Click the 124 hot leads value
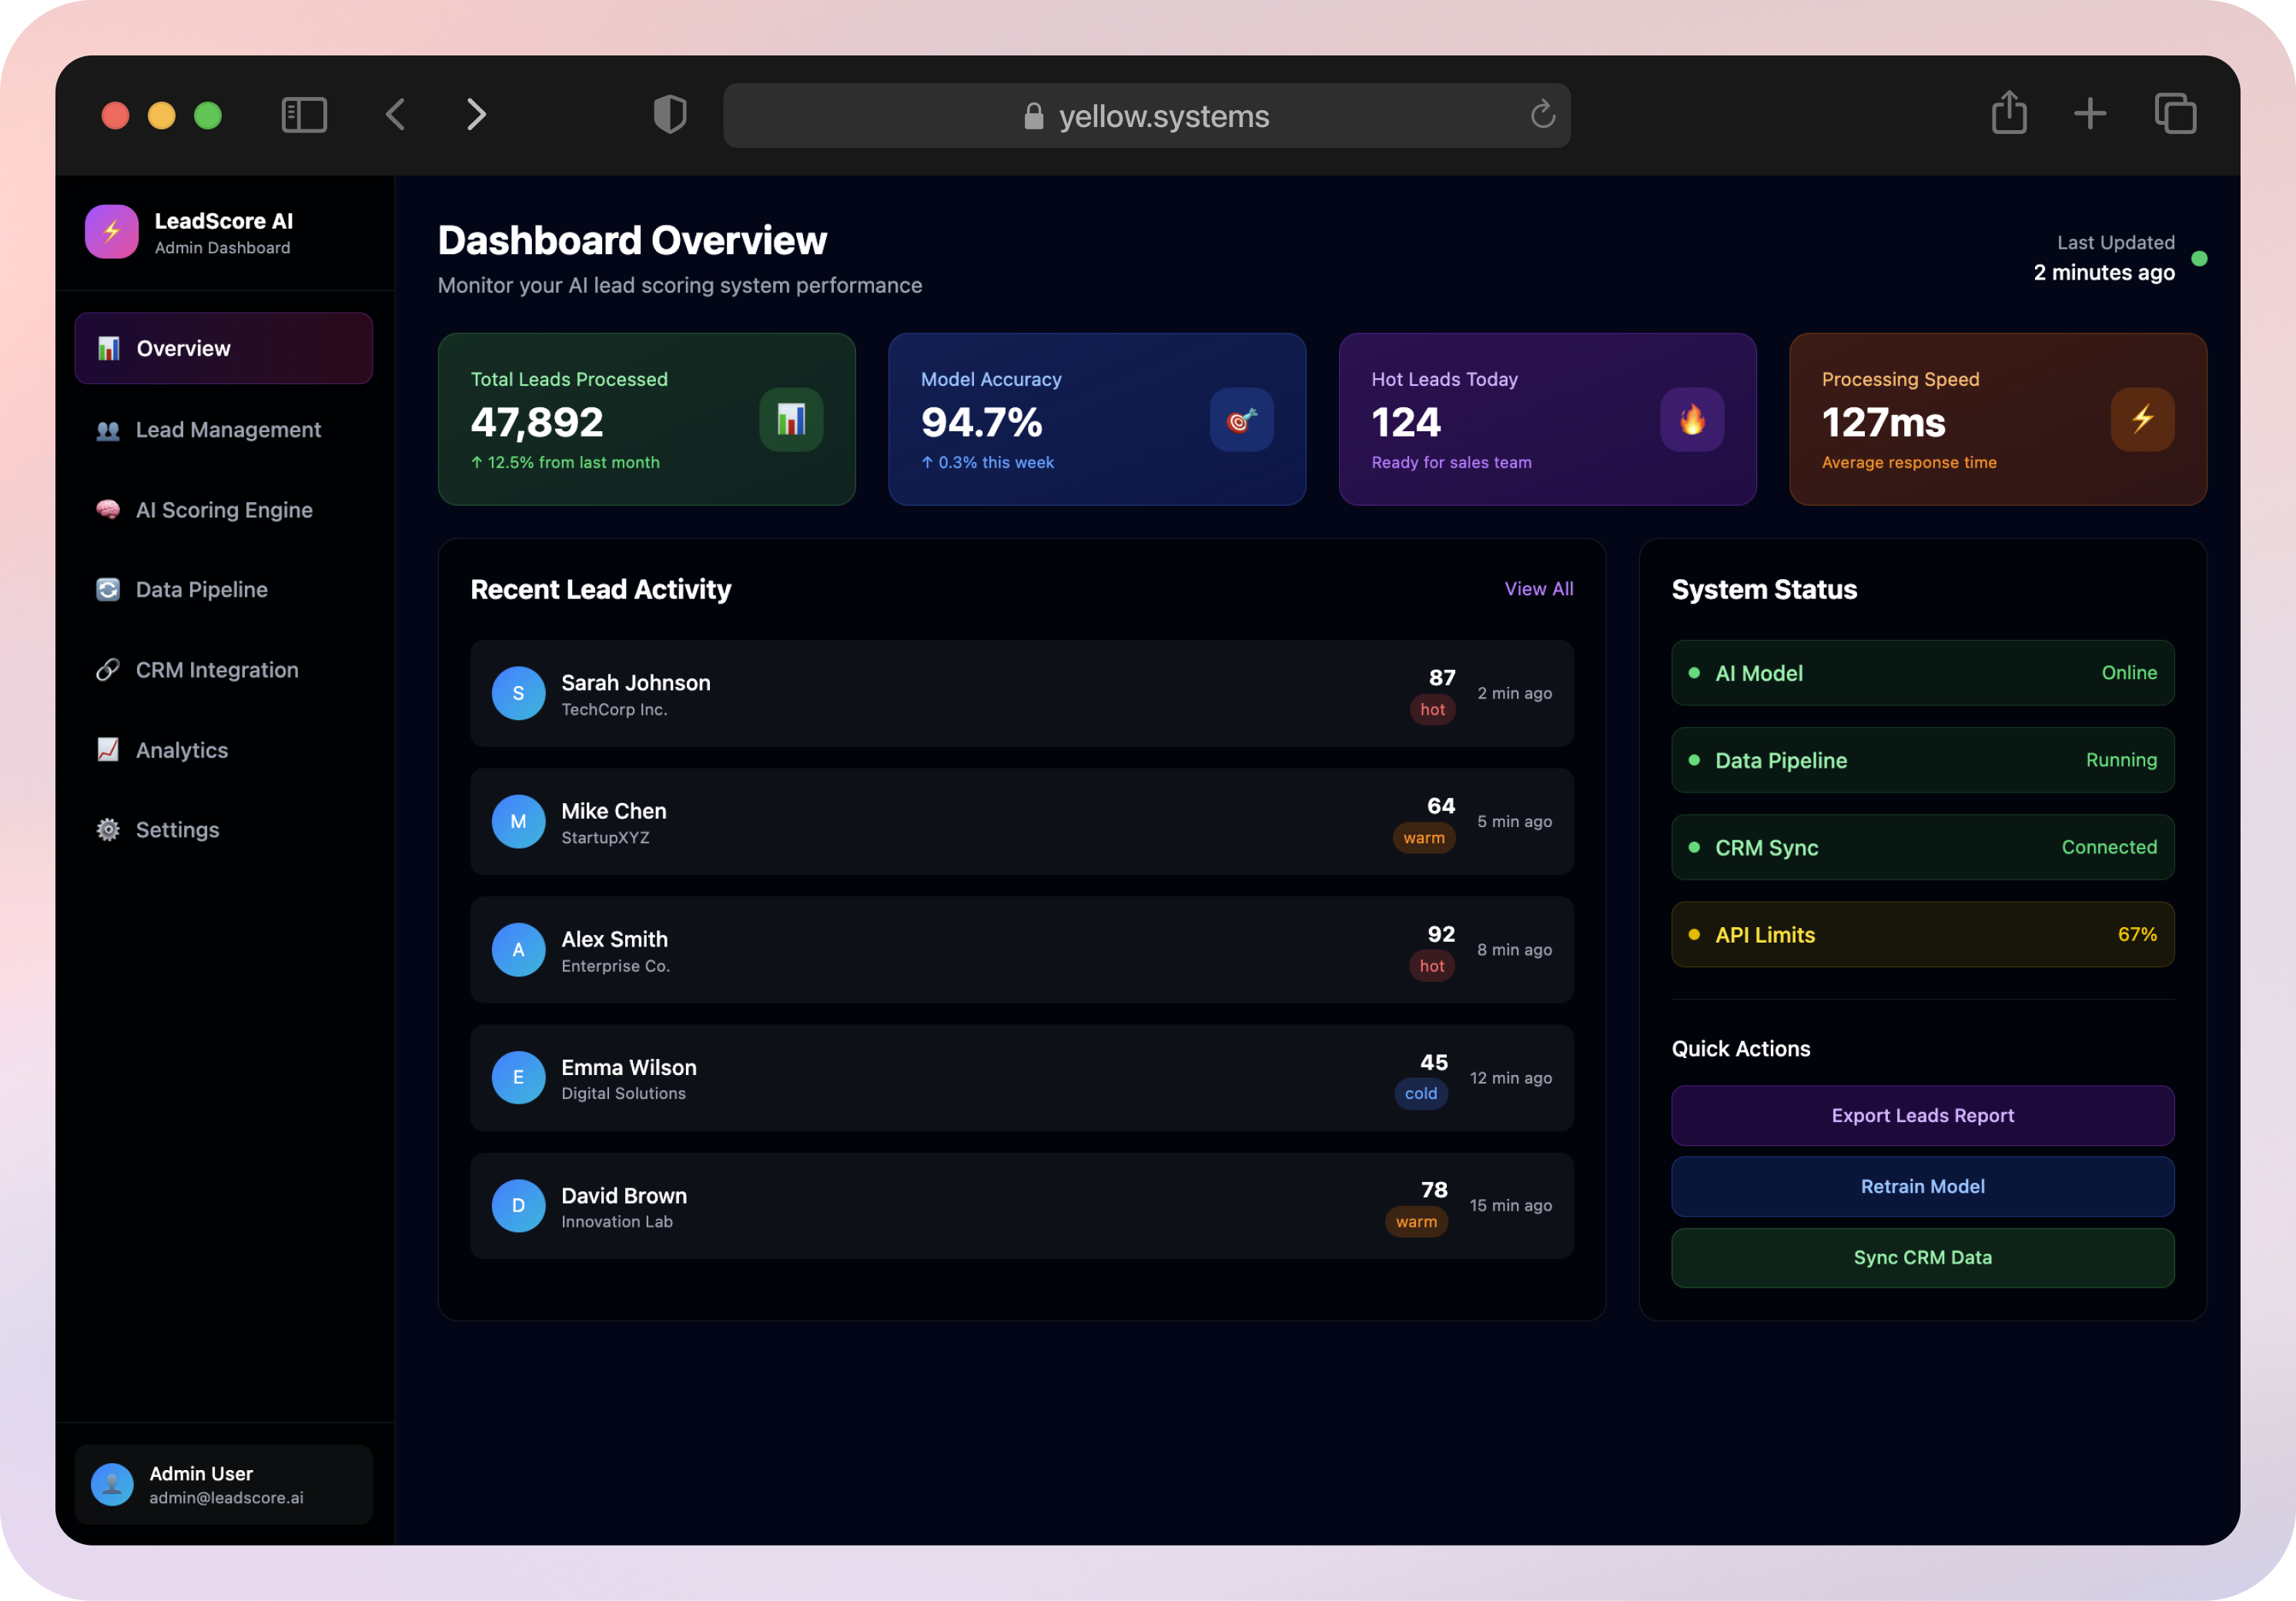 [x=1406, y=423]
